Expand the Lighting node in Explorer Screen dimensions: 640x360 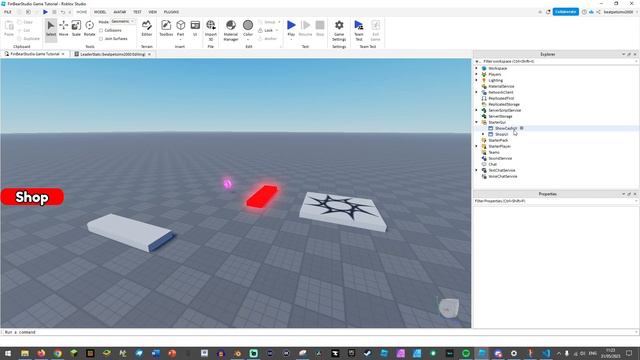[476, 80]
